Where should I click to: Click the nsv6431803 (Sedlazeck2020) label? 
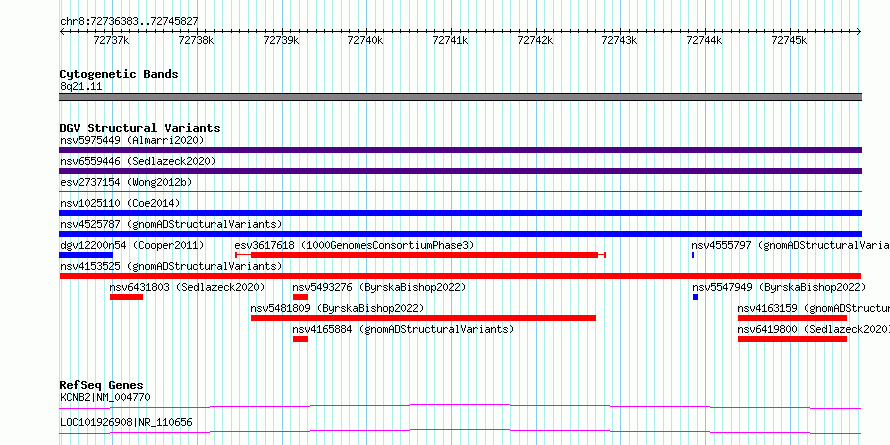pos(187,287)
